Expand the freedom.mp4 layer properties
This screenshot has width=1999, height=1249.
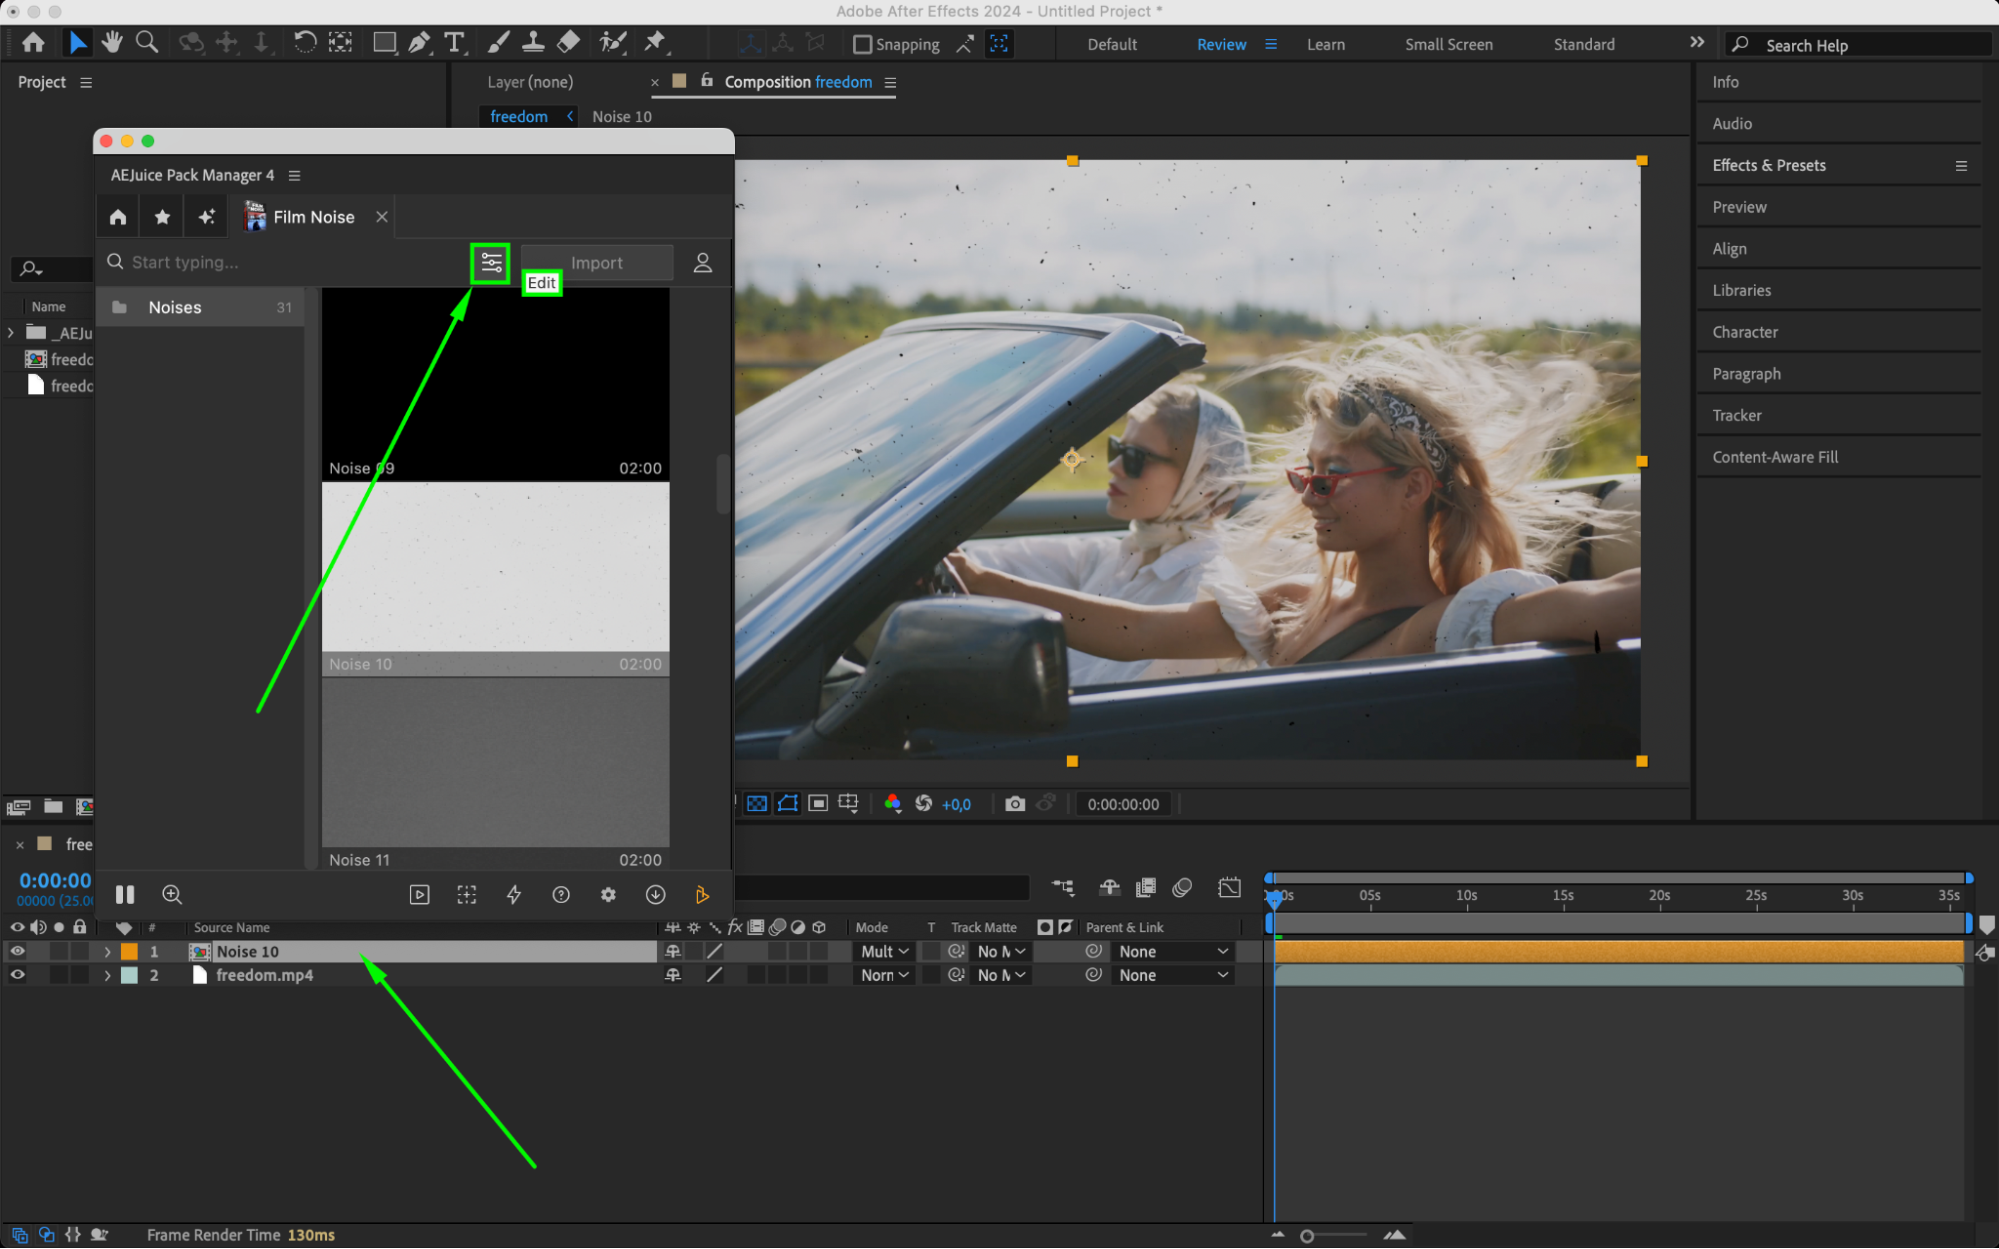pyautogui.click(x=107, y=975)
